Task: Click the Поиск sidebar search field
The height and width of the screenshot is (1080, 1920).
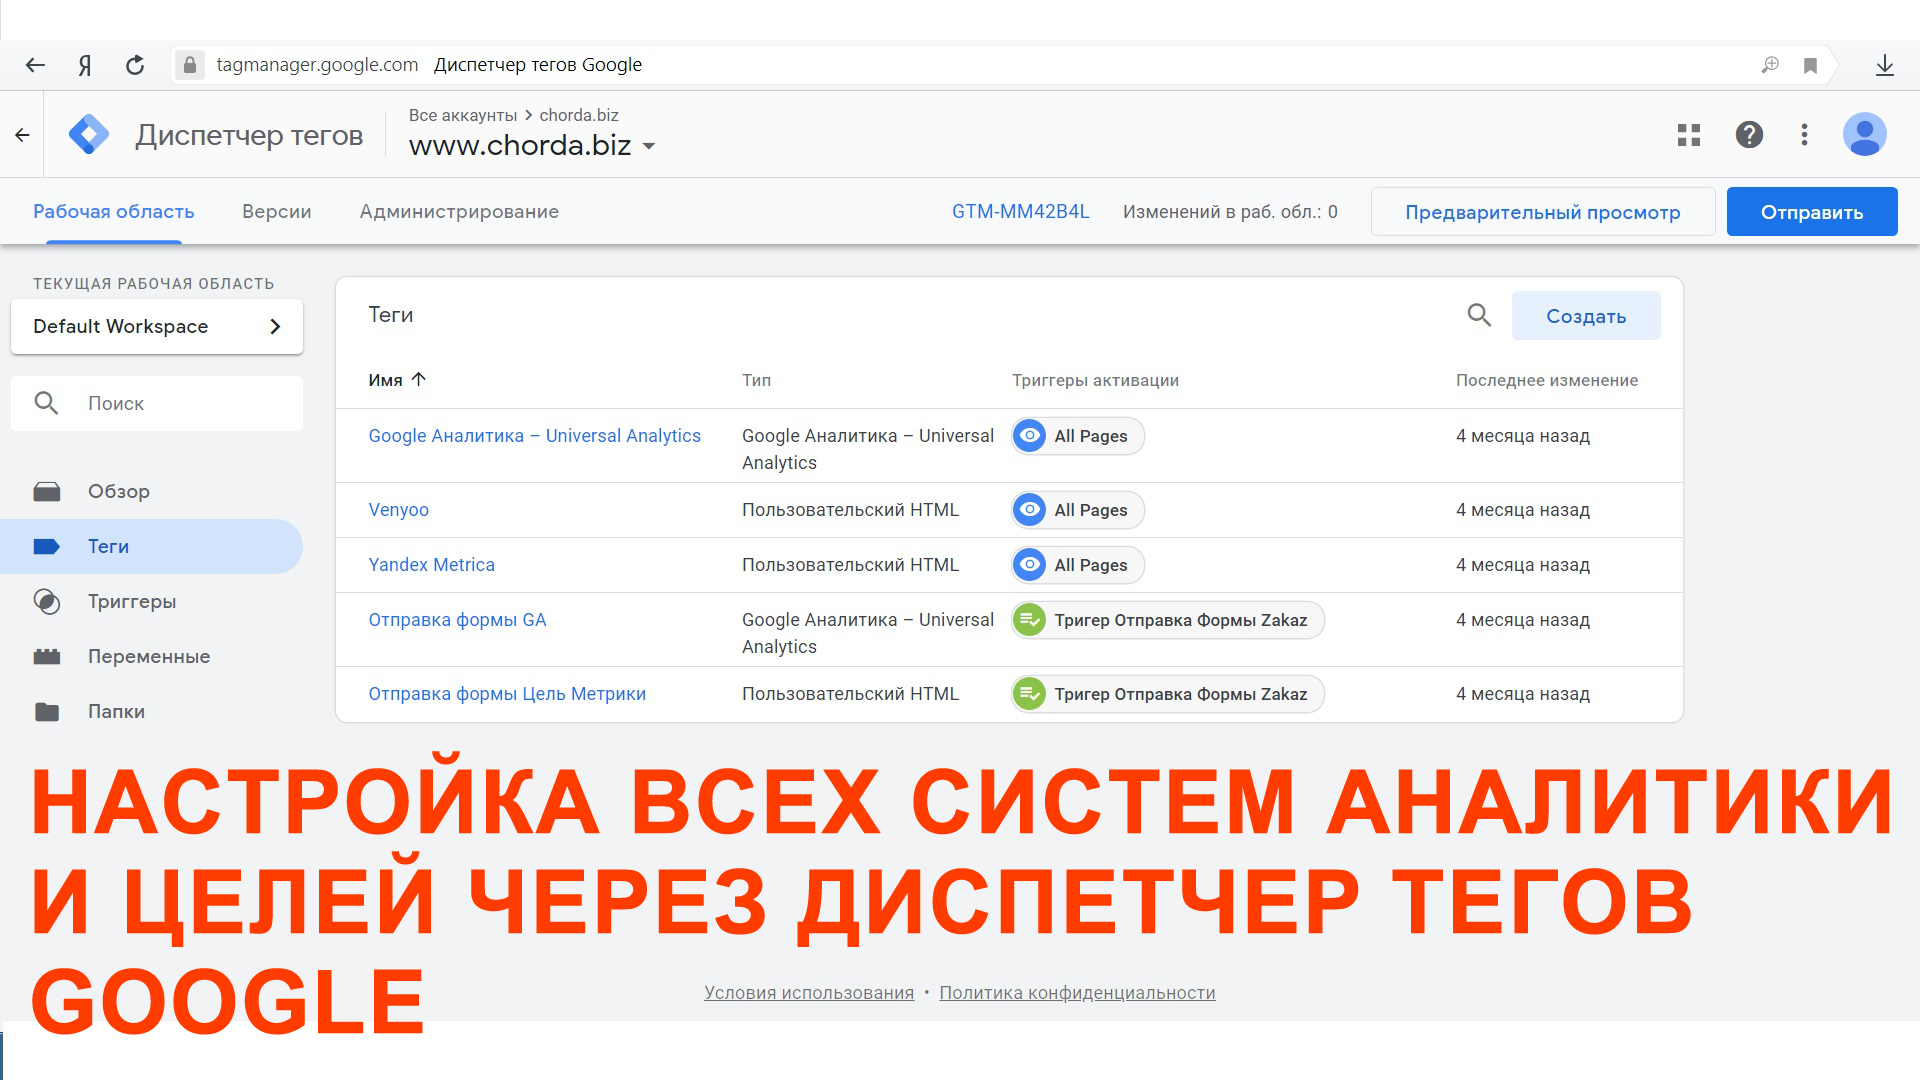Action: tap(157, 404)
